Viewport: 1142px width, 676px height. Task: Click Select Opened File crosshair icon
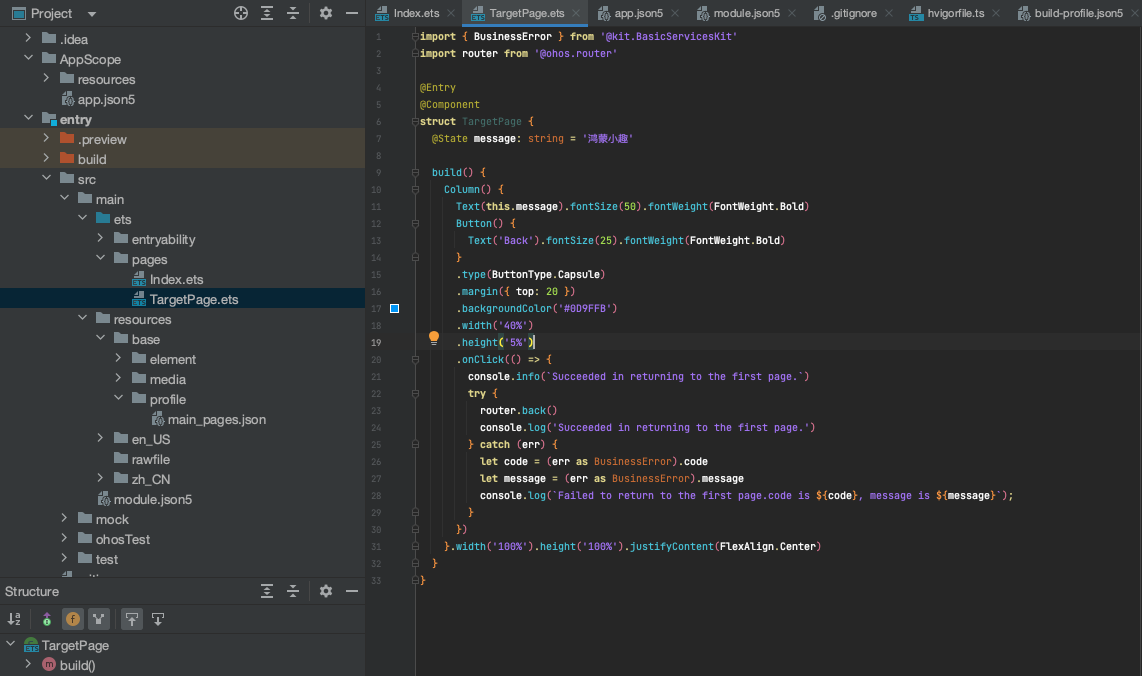click(x=240, y=13)
